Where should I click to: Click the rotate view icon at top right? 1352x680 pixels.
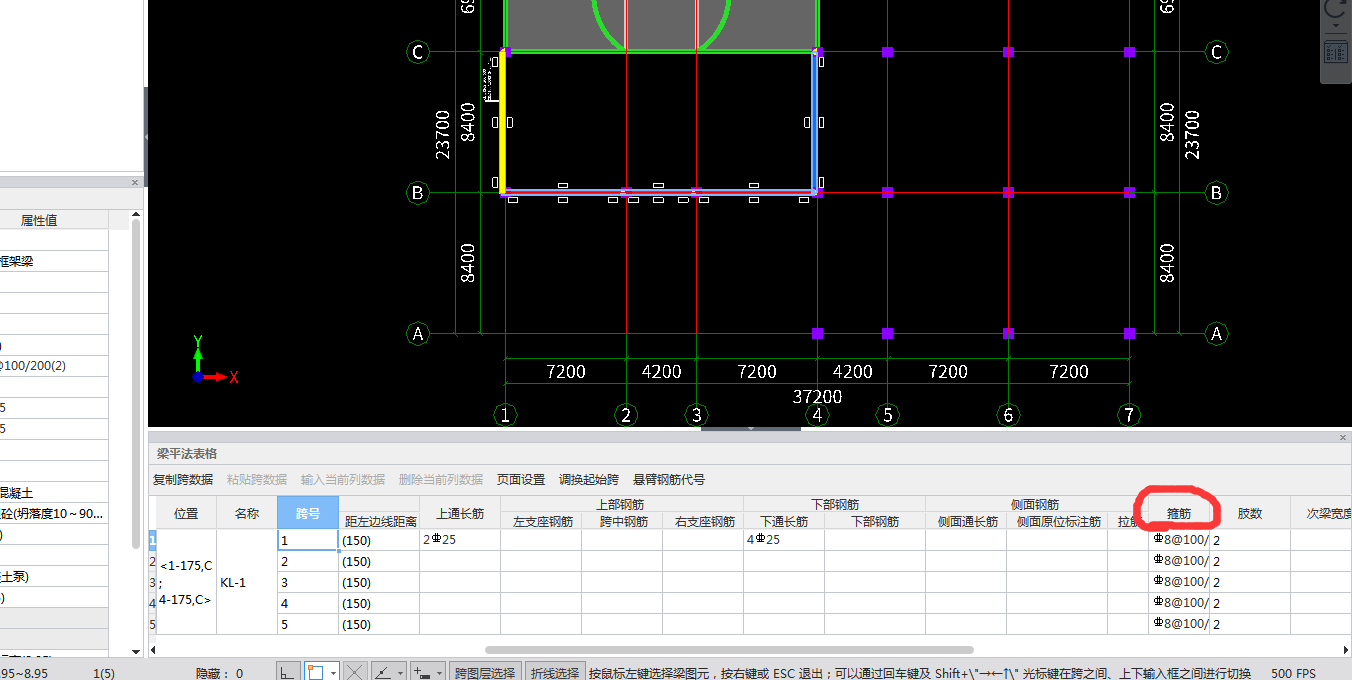click(1337, 10)
